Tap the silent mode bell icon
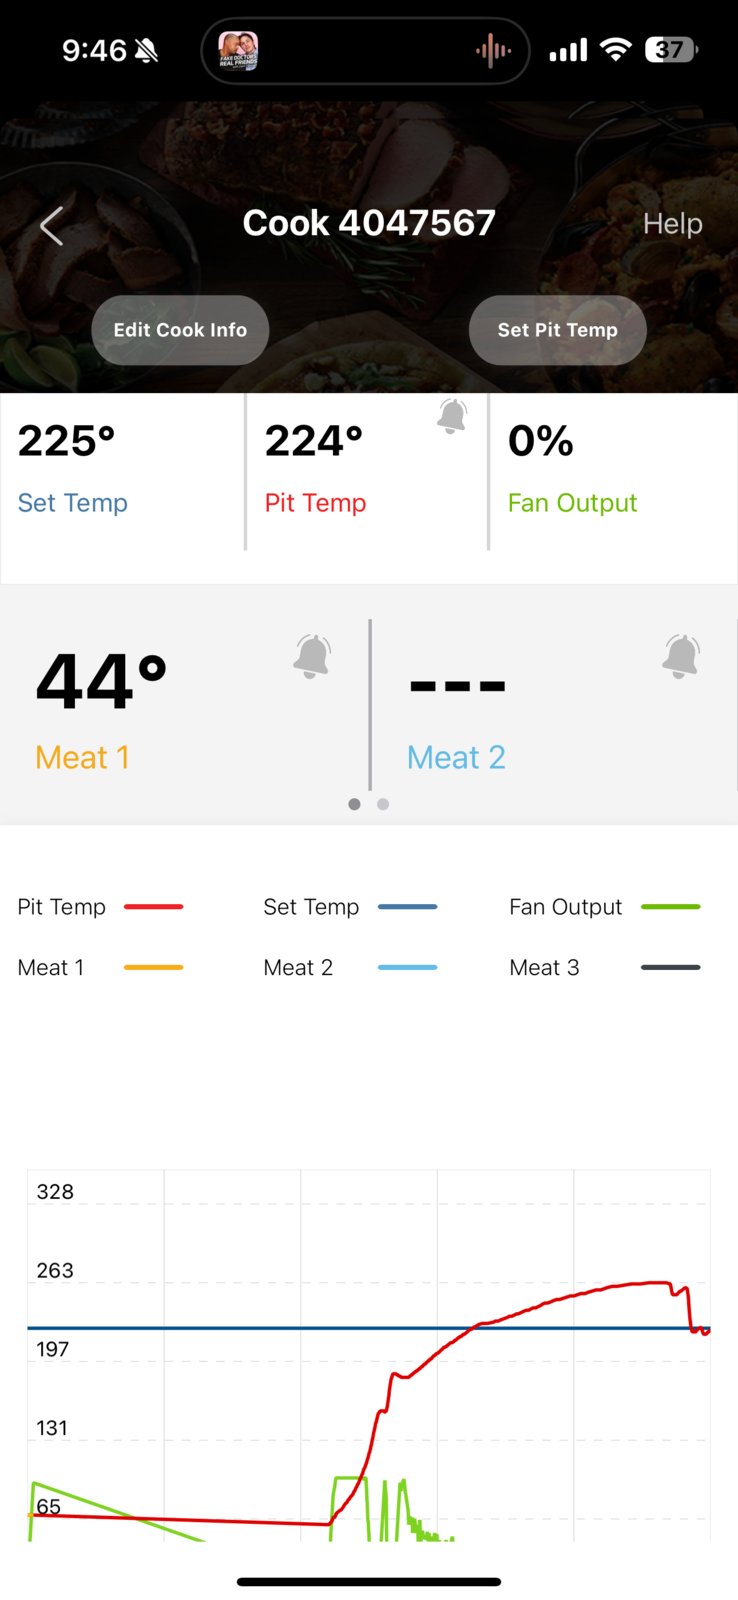Screen dimensions: 738x1600 pyautogui.click(x=146, y=50)
